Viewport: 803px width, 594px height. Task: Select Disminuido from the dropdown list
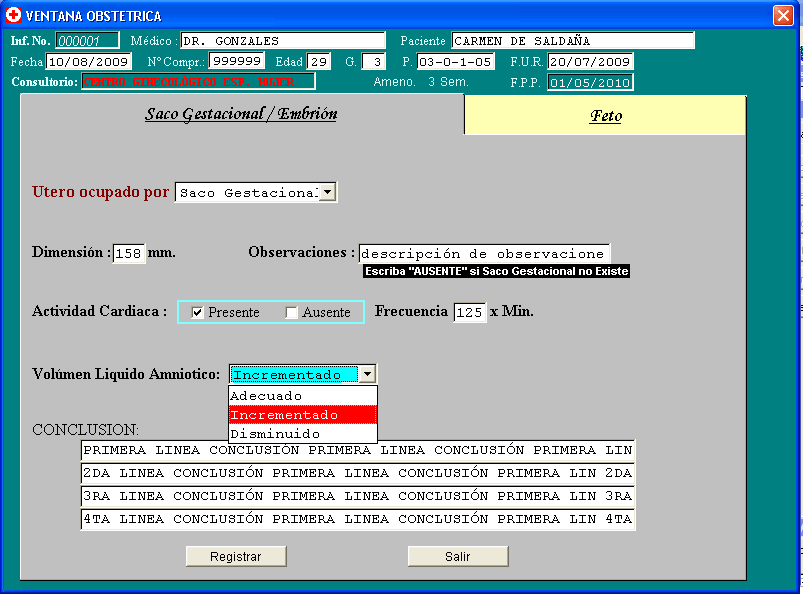303,434
